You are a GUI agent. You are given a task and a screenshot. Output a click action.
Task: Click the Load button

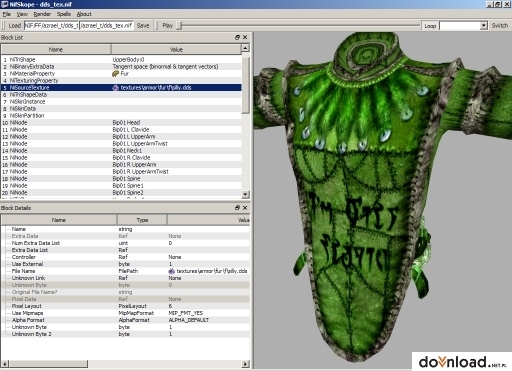[15, 26]
